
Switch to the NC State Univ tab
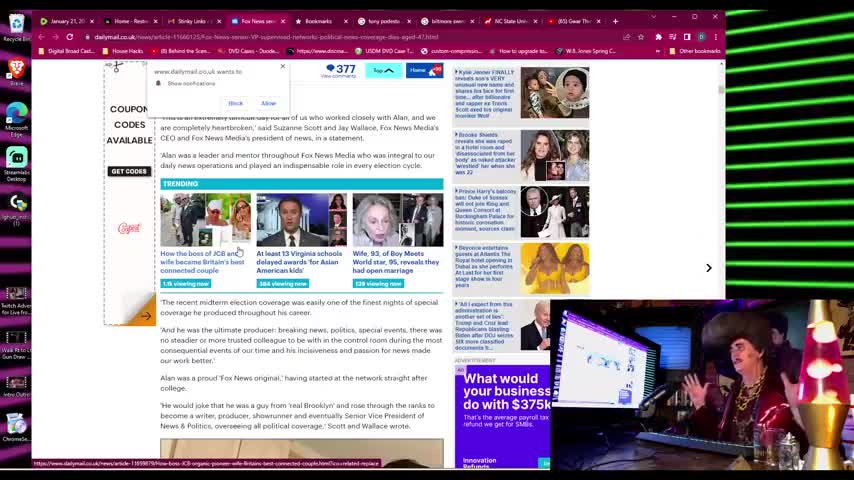(x=511, y=21)
